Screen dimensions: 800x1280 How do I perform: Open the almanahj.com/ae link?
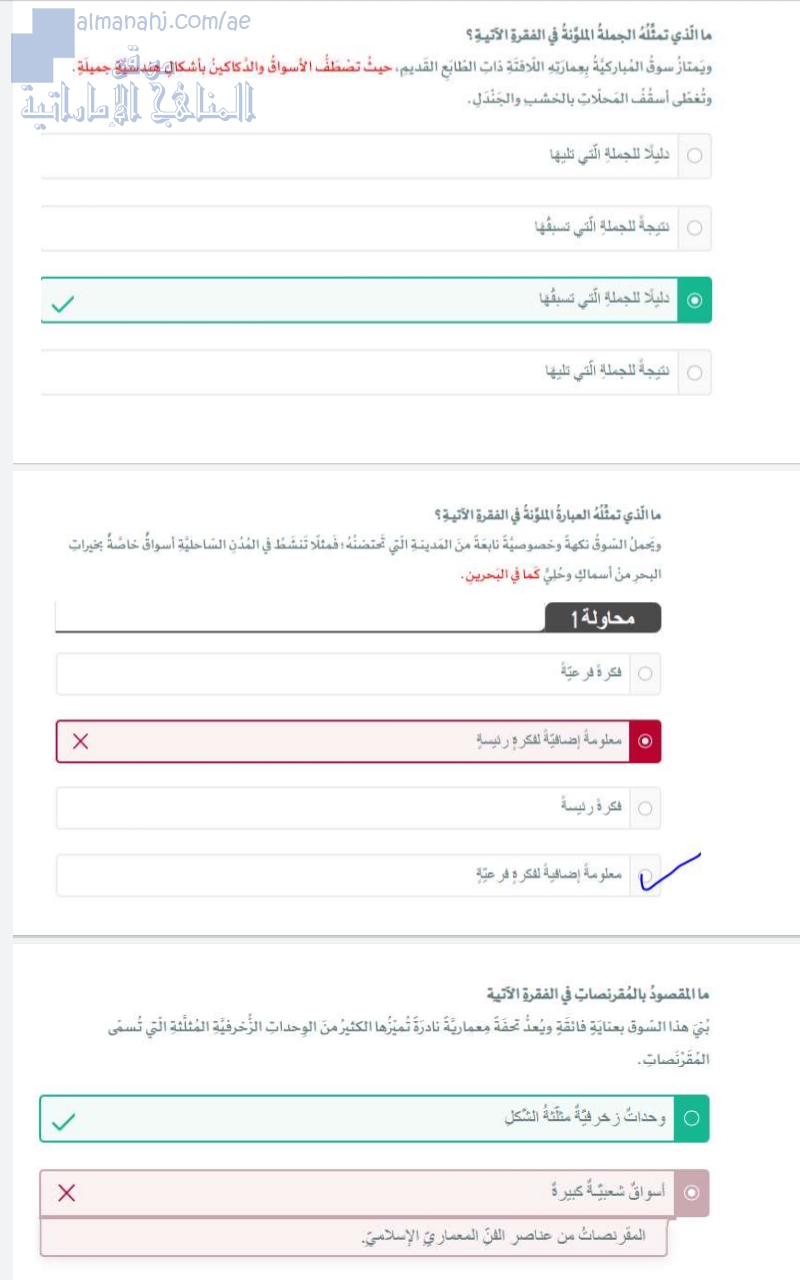(164, 21)
